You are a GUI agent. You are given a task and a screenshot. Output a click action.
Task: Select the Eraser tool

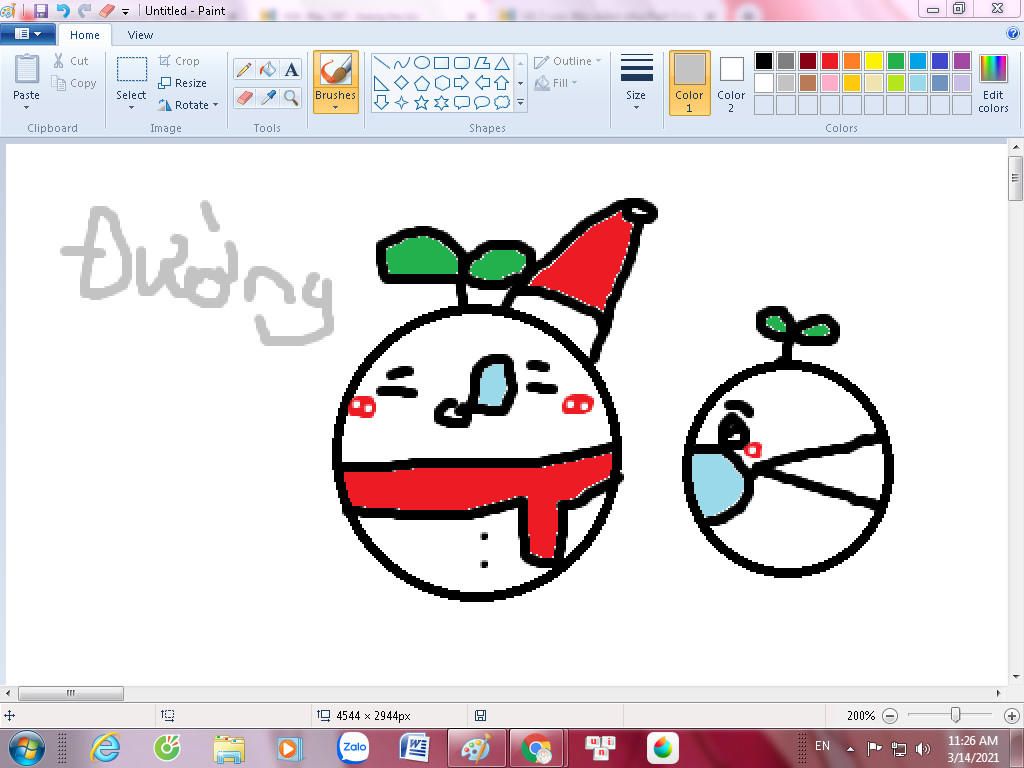point(244,98)
